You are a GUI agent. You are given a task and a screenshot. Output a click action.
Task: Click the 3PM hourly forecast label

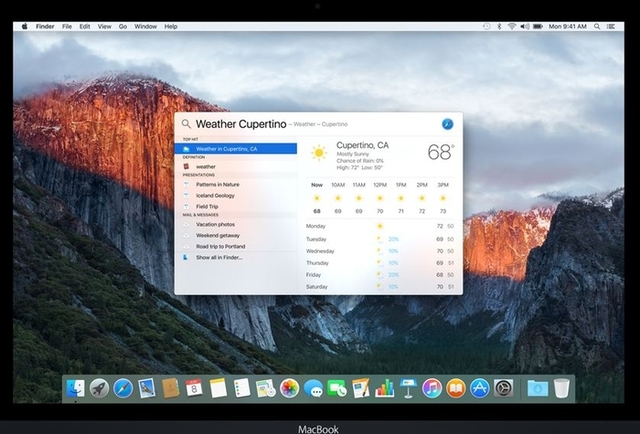tap(443, 185)
